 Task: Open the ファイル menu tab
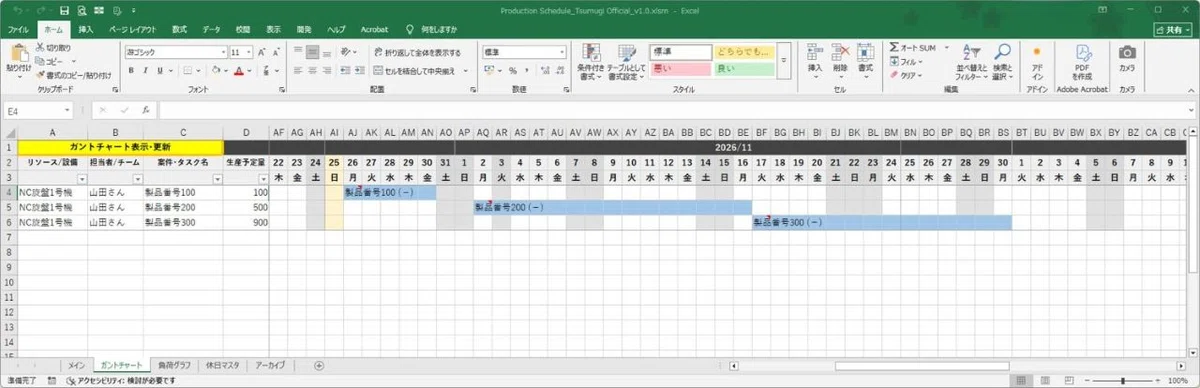coord(18,30)
